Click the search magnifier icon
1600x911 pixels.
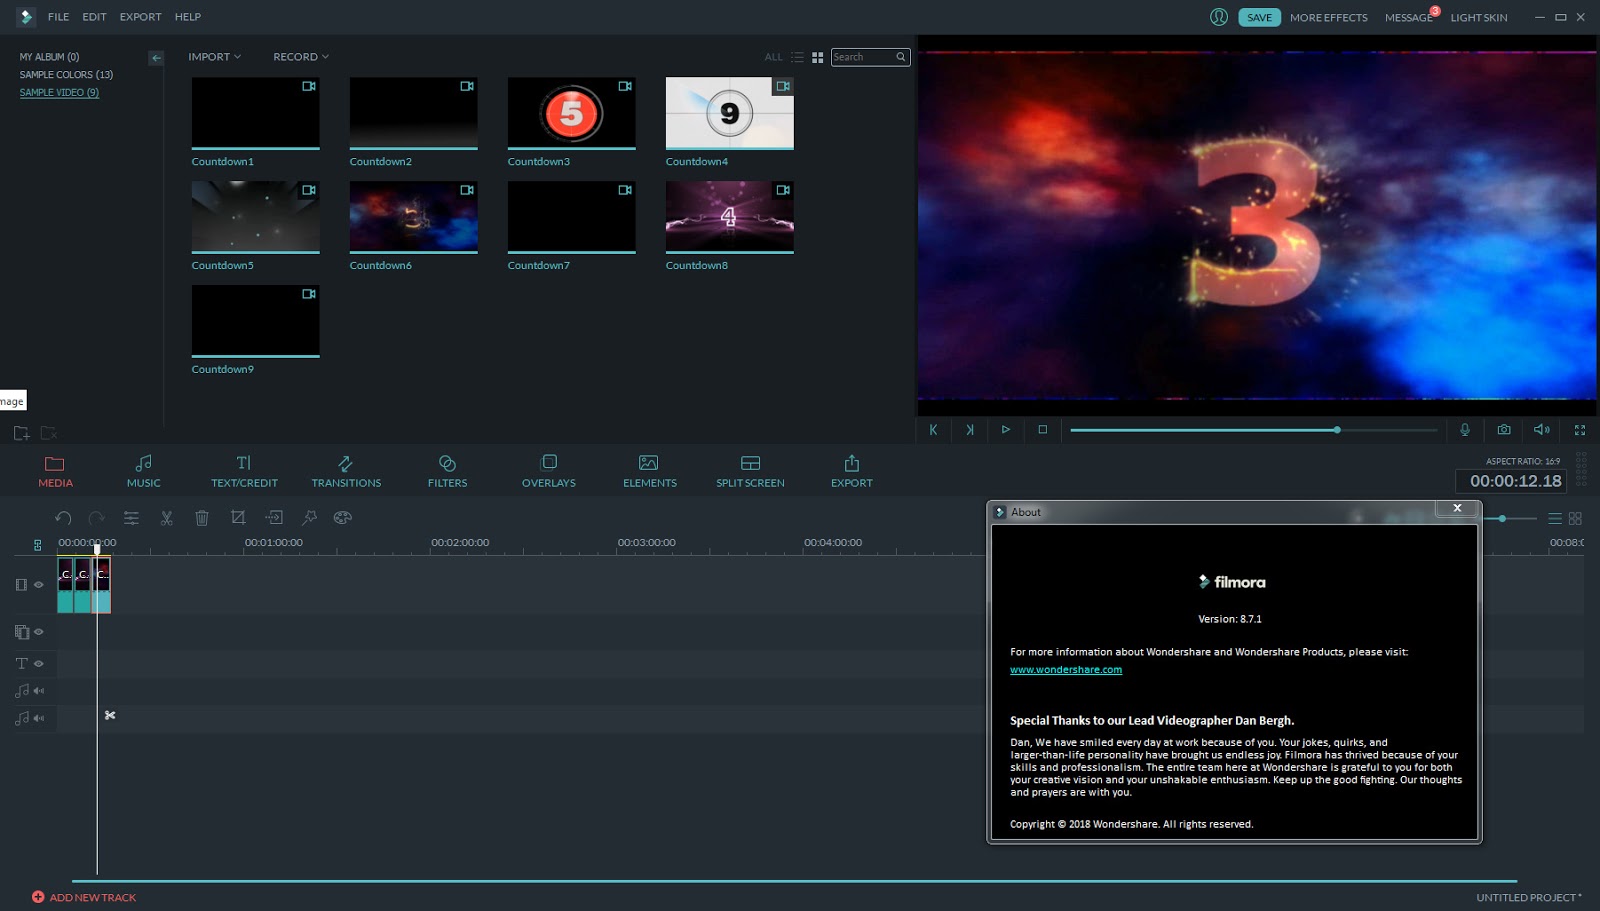tap(901, 57)
